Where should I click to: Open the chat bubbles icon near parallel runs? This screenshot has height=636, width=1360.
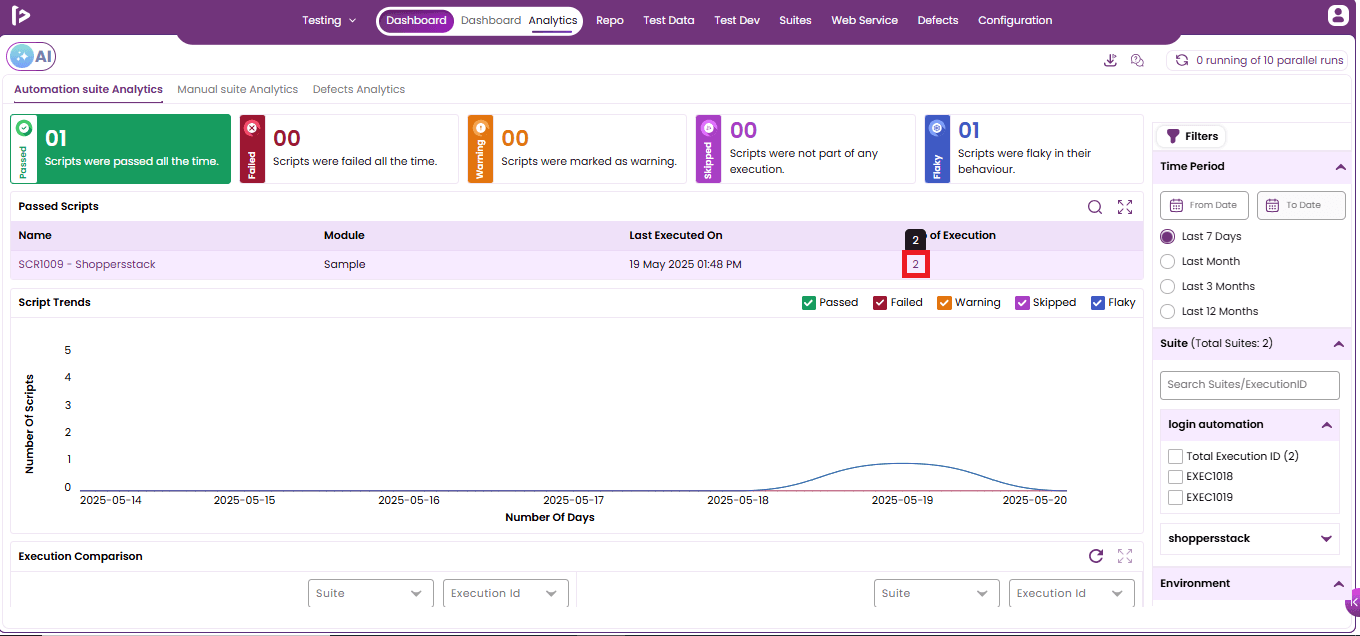coord(1137,60)
